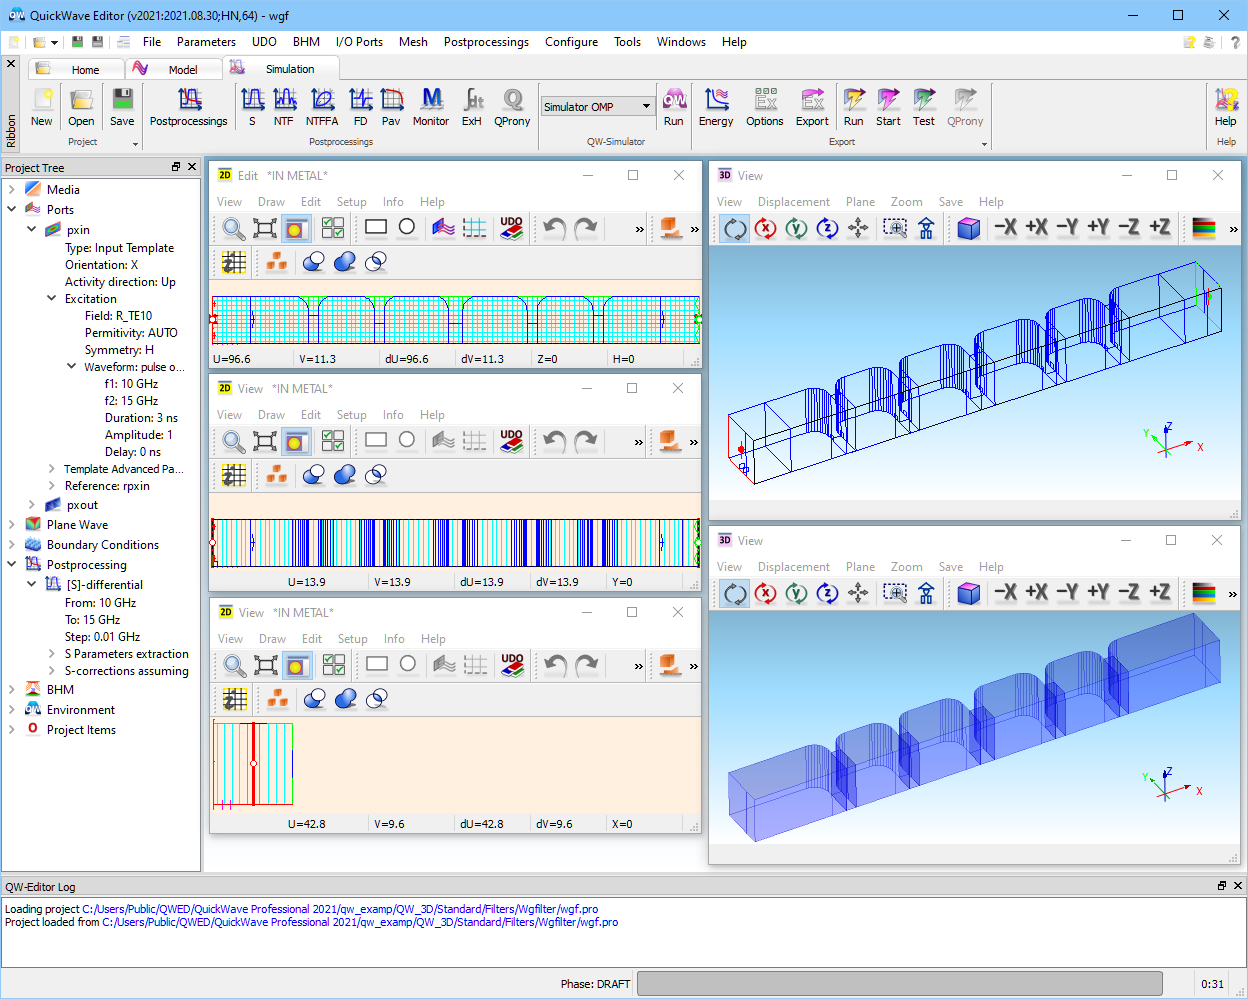Image resolution: width=1248 pixels, height=999 pixels.
Task: Click the pan/move icon in upper 3D View
Action: pos(858,228)
